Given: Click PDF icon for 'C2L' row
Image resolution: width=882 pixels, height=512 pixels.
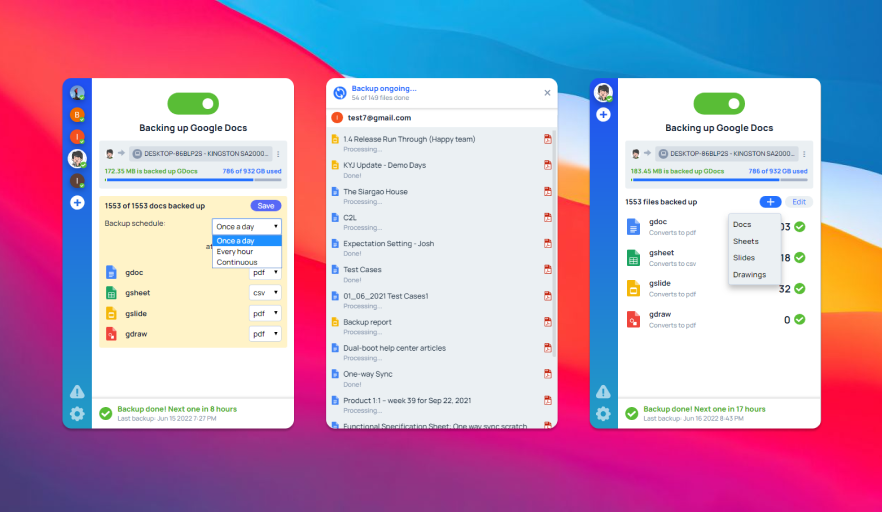Looking at the screenshot, I should (547, 218).
